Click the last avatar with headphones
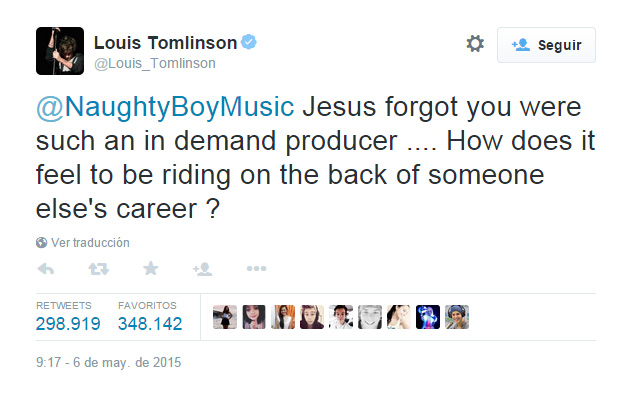Image resolution: width=624 pixels, height=398 pixels. point(457,317)
